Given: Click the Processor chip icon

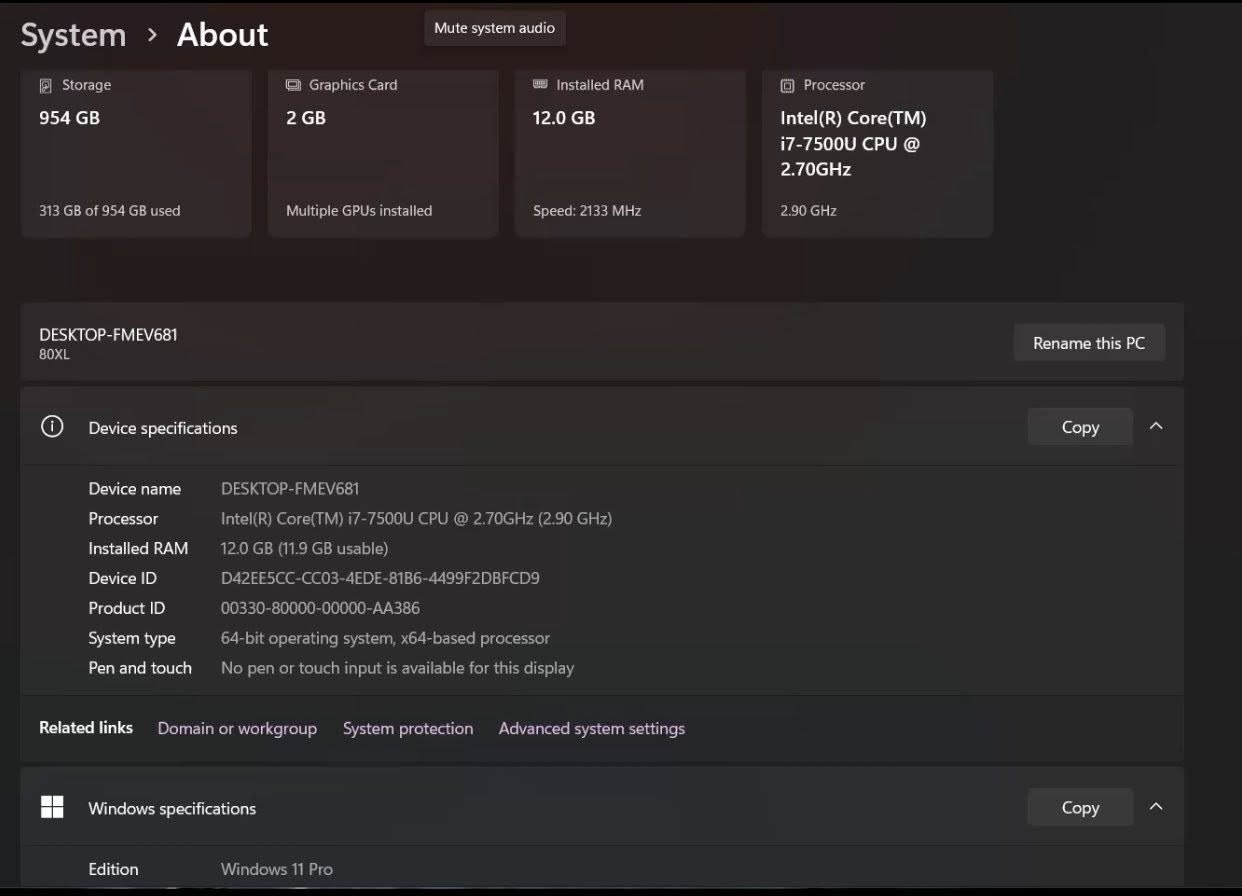Looking at the screenshot, I should point(787,86).
